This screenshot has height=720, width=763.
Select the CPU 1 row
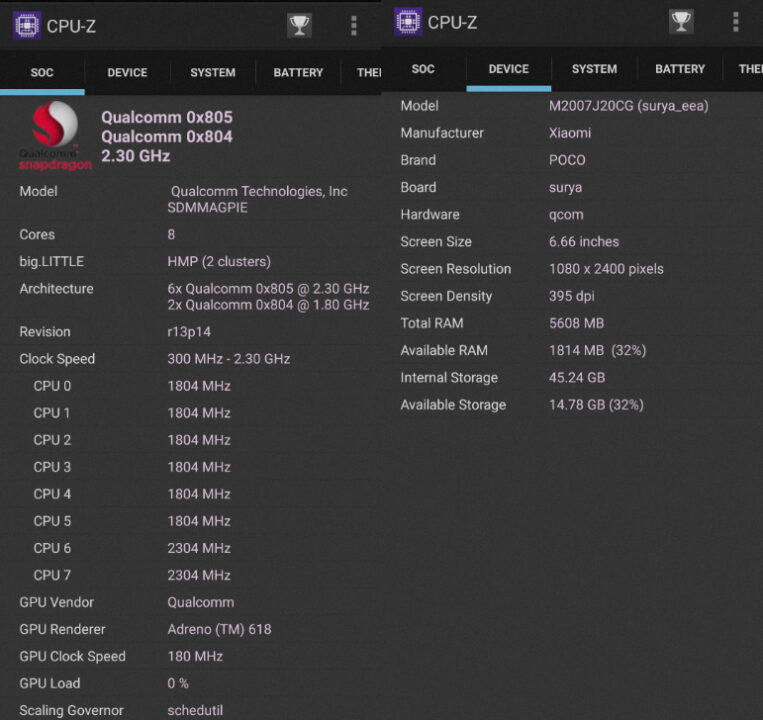pos(191,413)
